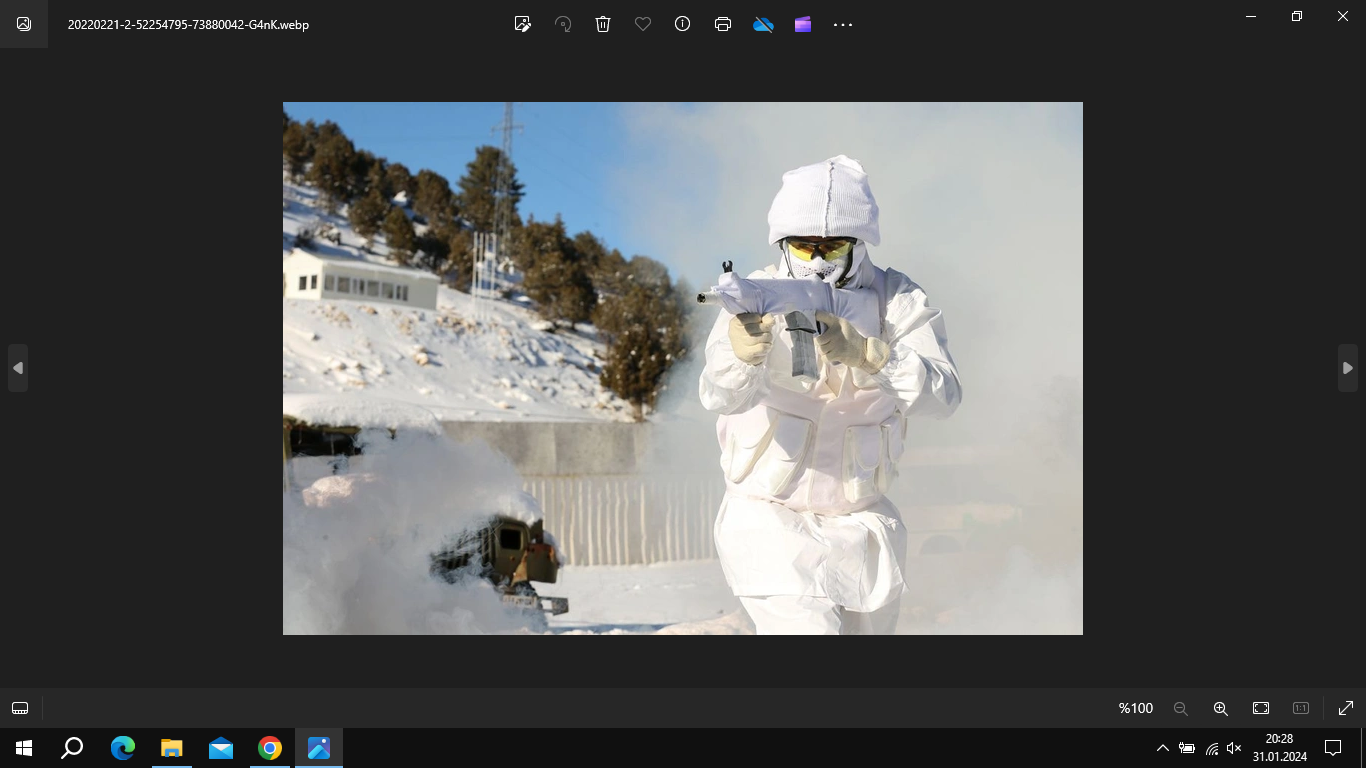Go to the previous photo
This screenshot has height=768, width=1366.
click(x=17, y=368)
